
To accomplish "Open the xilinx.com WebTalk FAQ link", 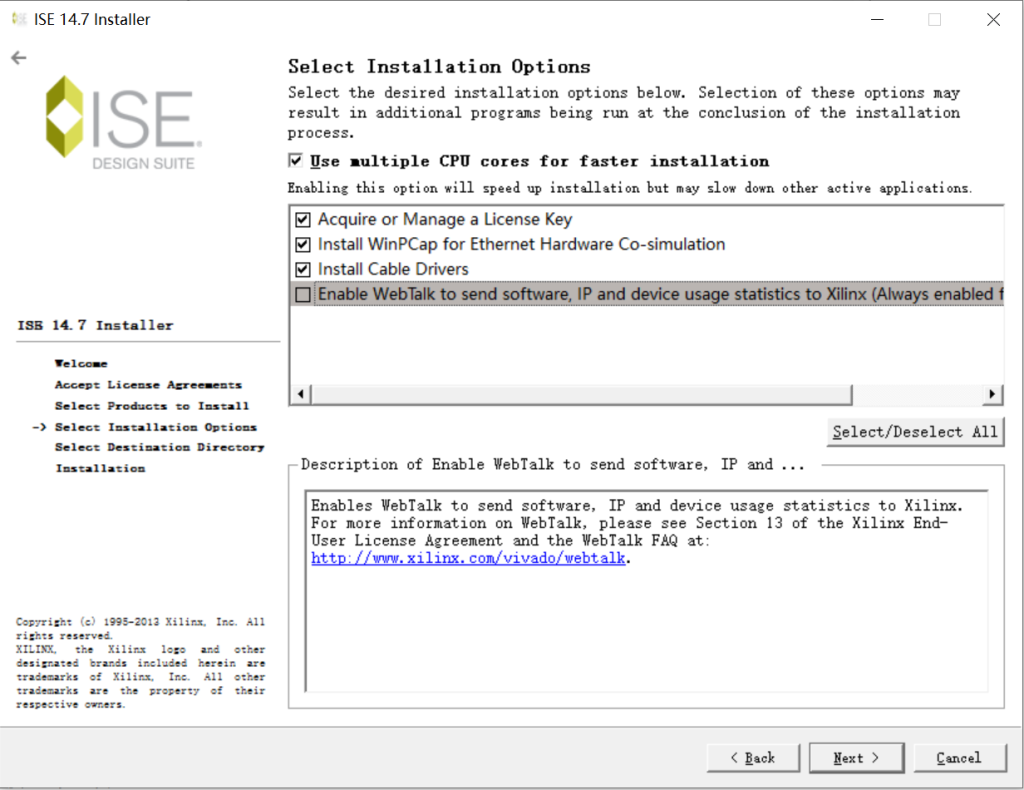I will (x=470, y=559).
